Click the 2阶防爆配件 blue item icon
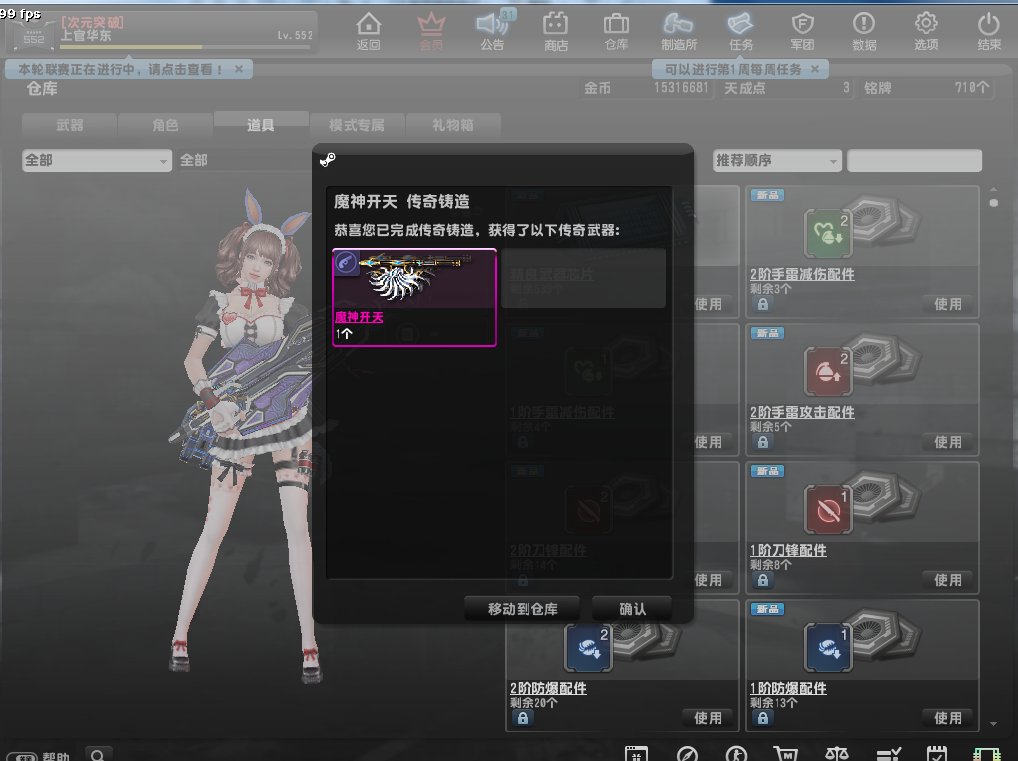This screenshot has width=1018, height=761. click(x=588, y=647)
